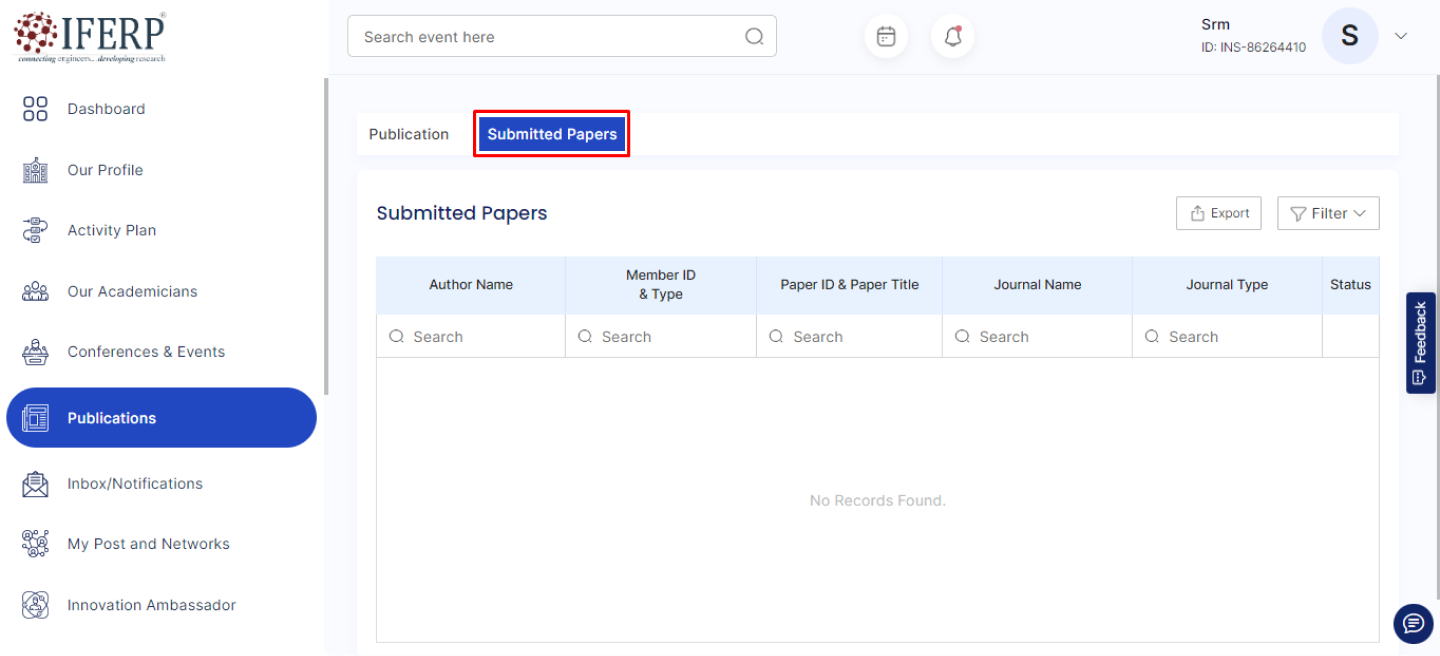Screen dimensions: 1440x656
Task: Click the IFERP logo
Action: (x=90, y=37)
